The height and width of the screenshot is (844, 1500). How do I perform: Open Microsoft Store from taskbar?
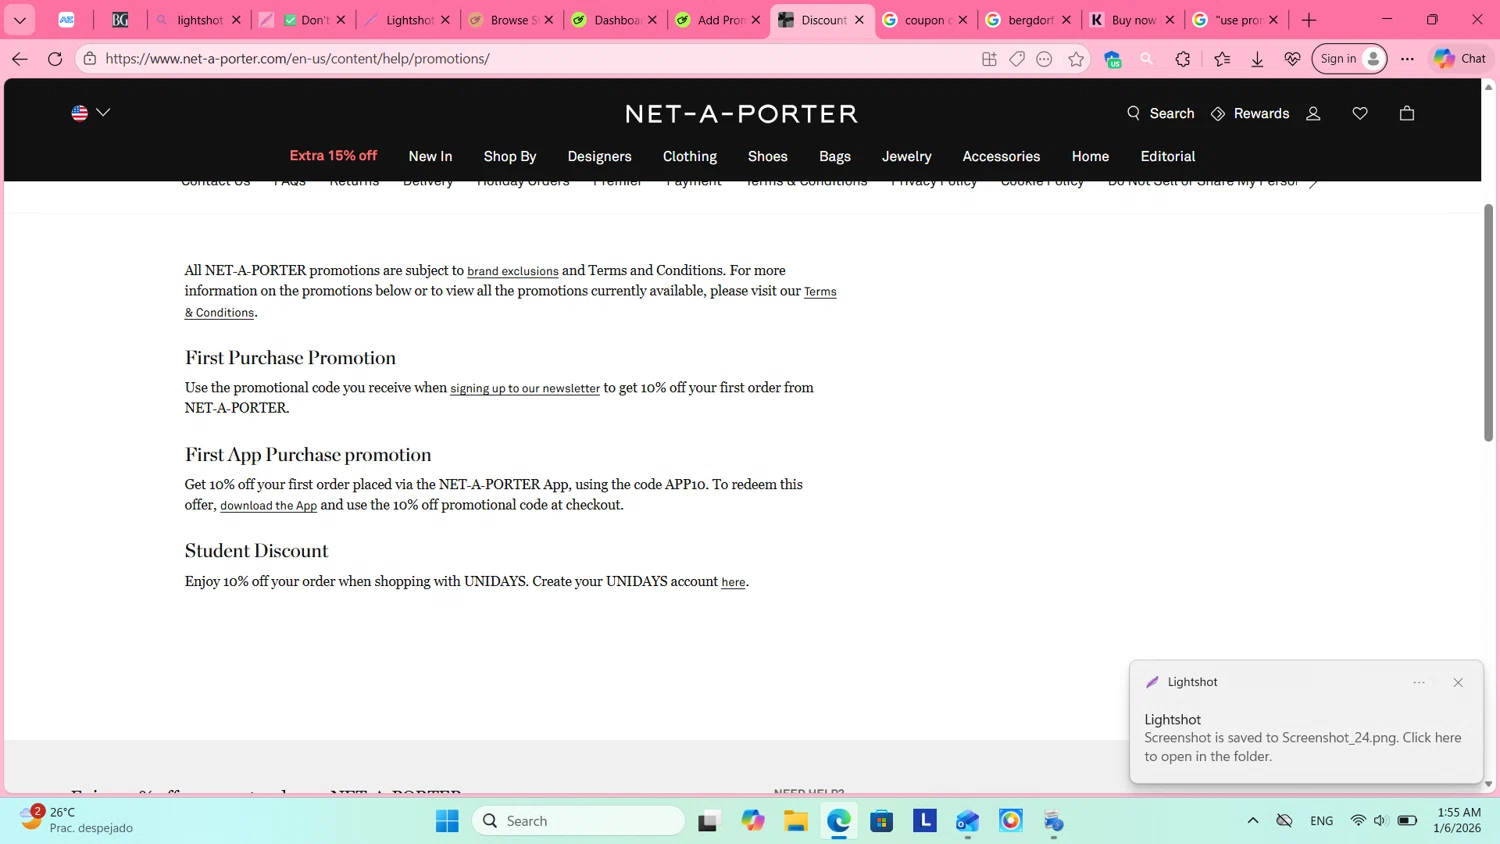pyautogui.click(x=881, y=821)
